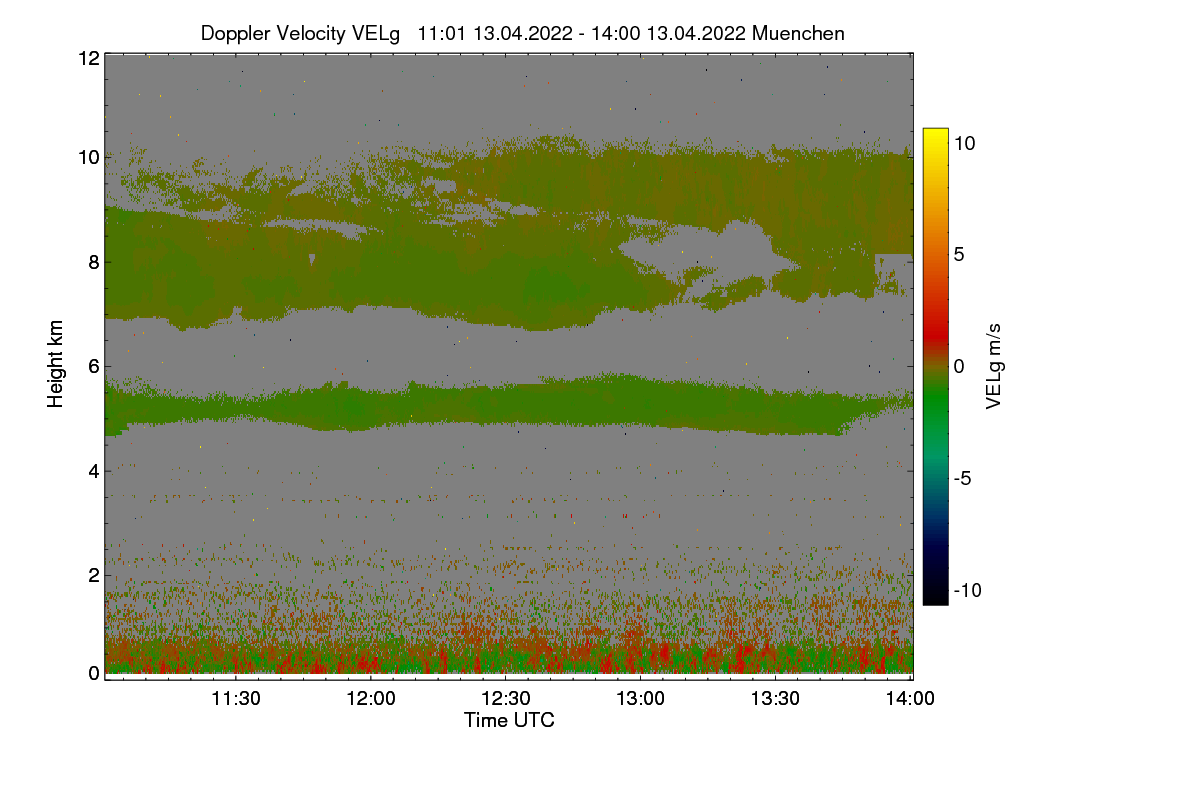This screenshot has height=800, width=1200.
Task: Click the 'VELg m/s' colorbar label
Action: (x=993, y=365)
